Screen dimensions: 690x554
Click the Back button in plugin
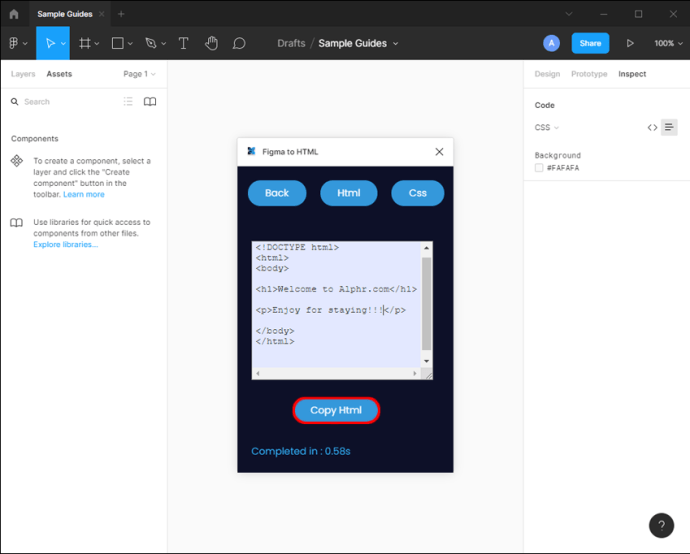coord(277,193)
